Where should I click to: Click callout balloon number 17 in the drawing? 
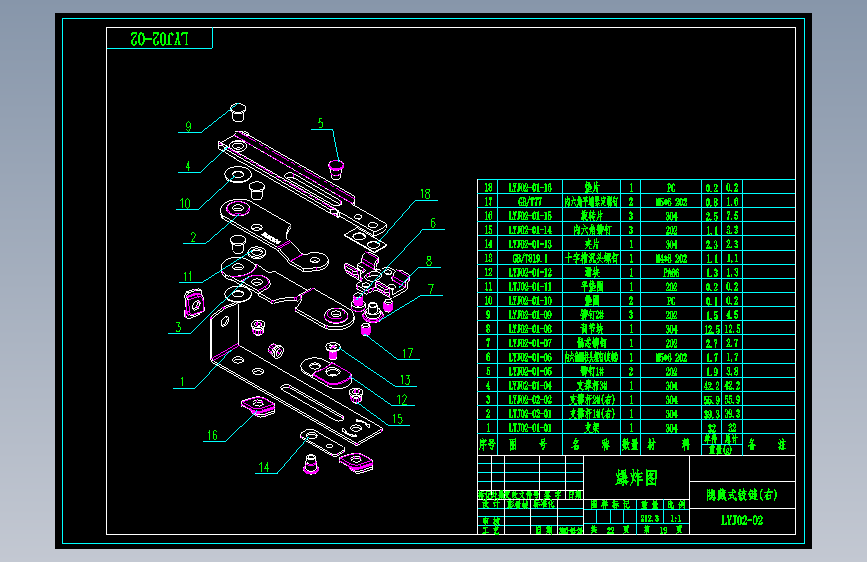[x=408, y=353]
